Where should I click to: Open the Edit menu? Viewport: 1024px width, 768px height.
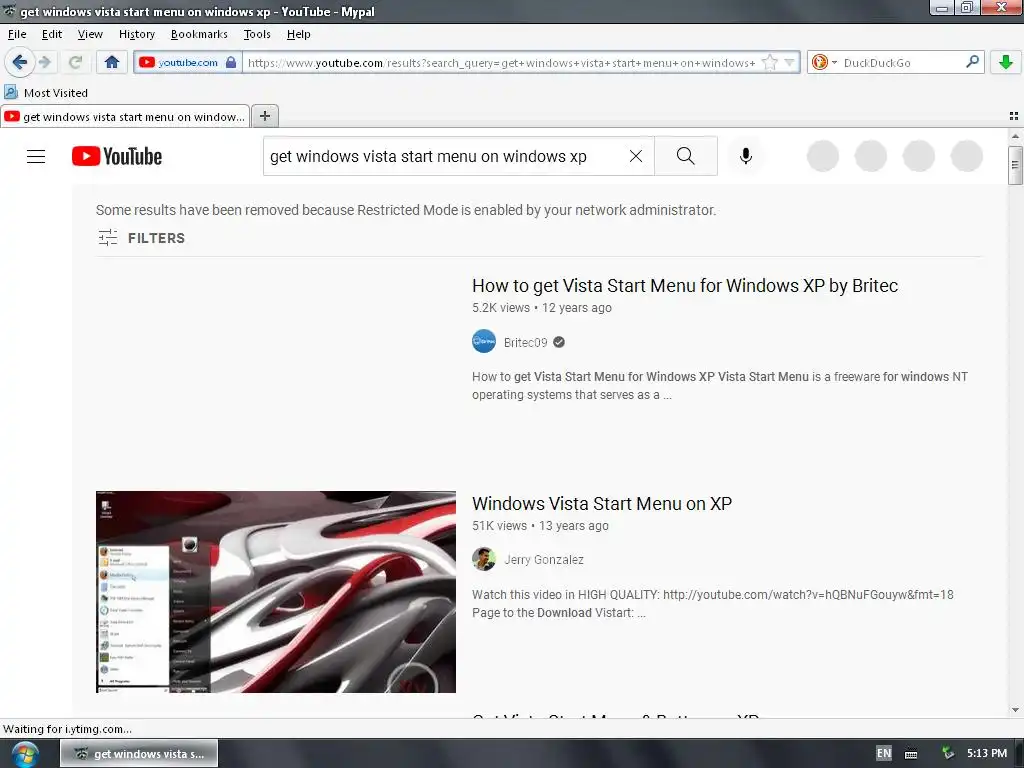tap(52, 34)
